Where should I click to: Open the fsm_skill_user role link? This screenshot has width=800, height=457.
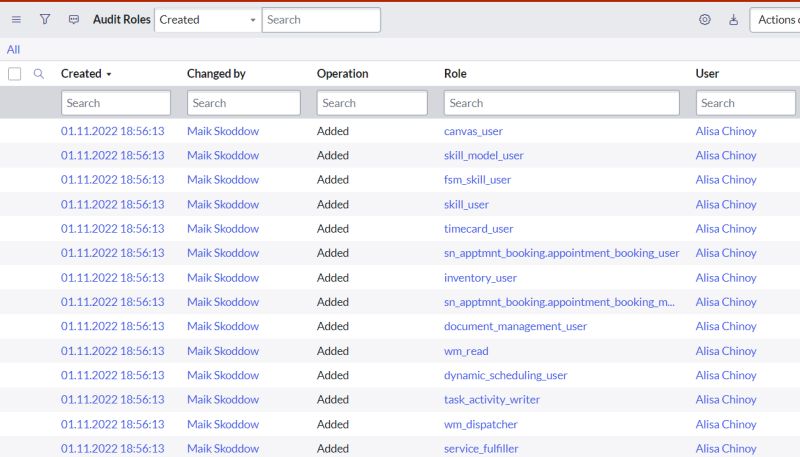click(477, 180)
